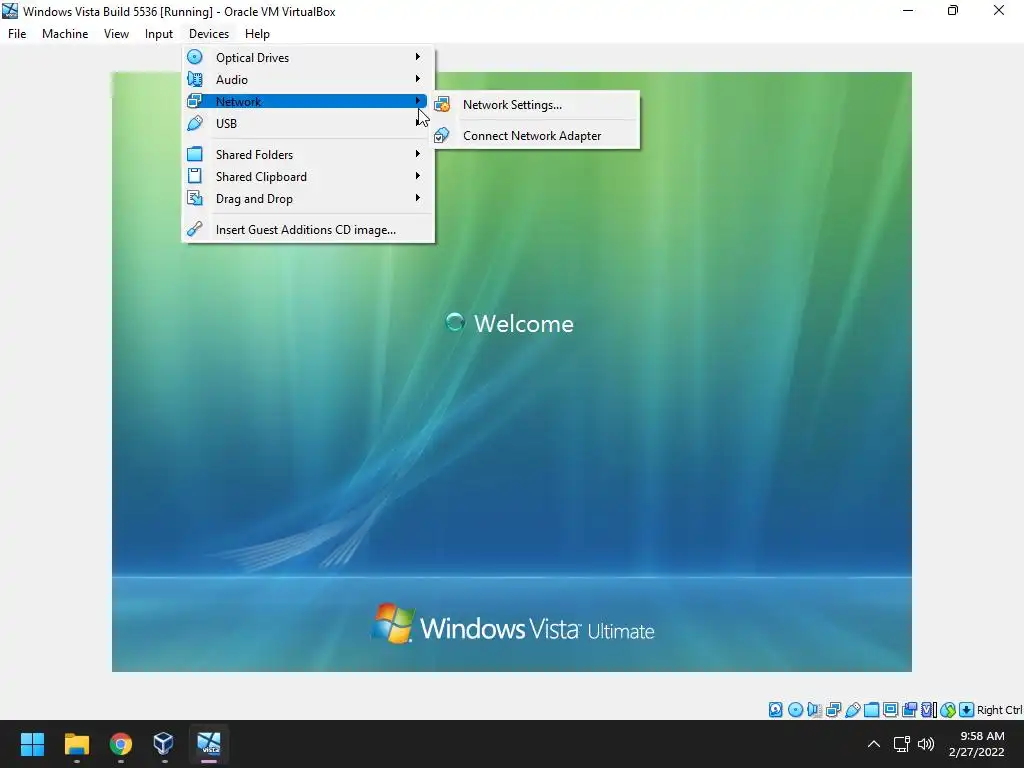
Task: Click the Optical Drives disc icon in menu
Action: point(195,57)
